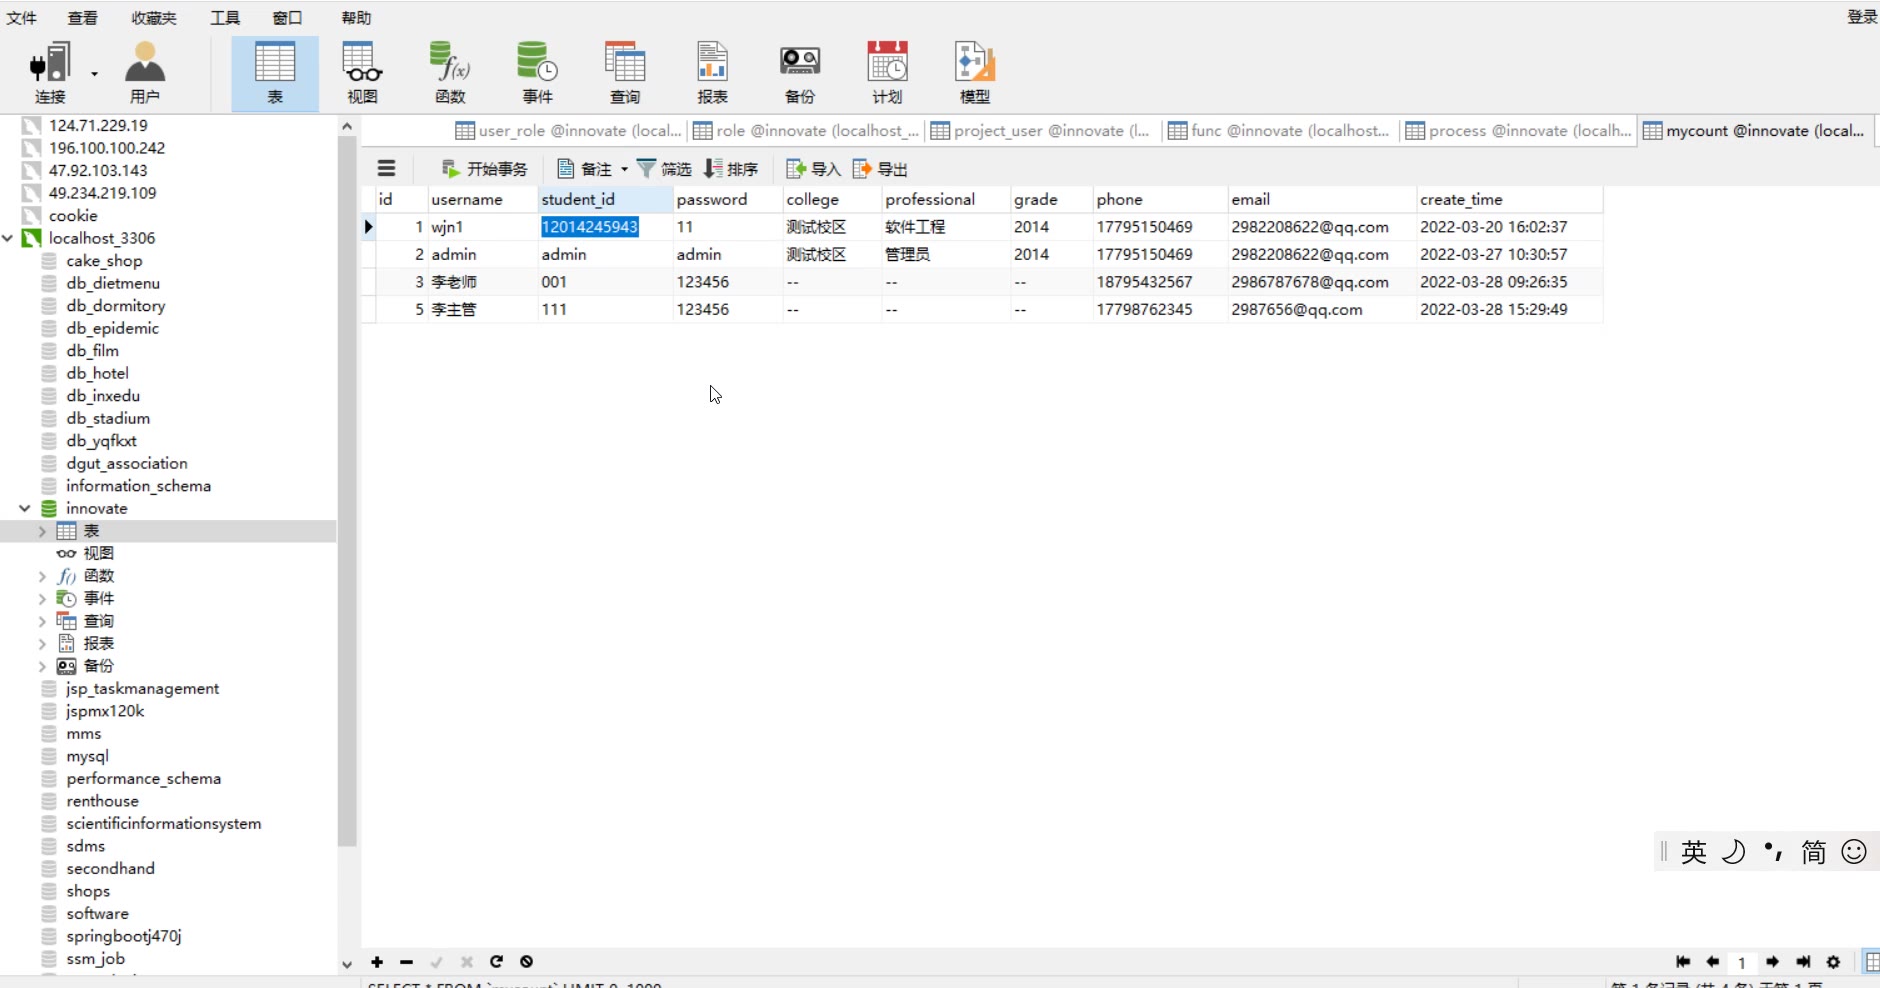This screenshot has width=1880, height=988.
Task: Open the hamburger menu above the table grid
Action: point(386,168)
